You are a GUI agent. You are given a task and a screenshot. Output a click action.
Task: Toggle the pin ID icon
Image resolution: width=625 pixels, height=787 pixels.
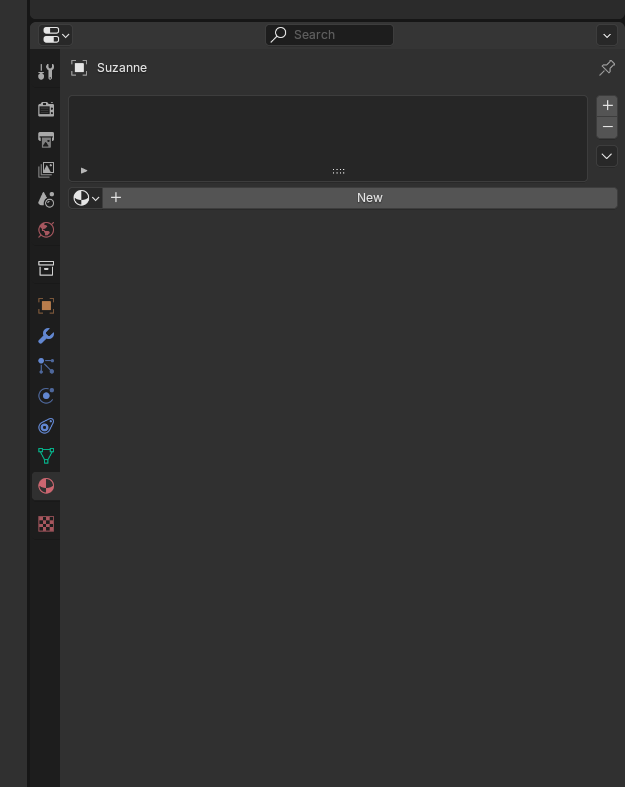(x=606, y=68)
